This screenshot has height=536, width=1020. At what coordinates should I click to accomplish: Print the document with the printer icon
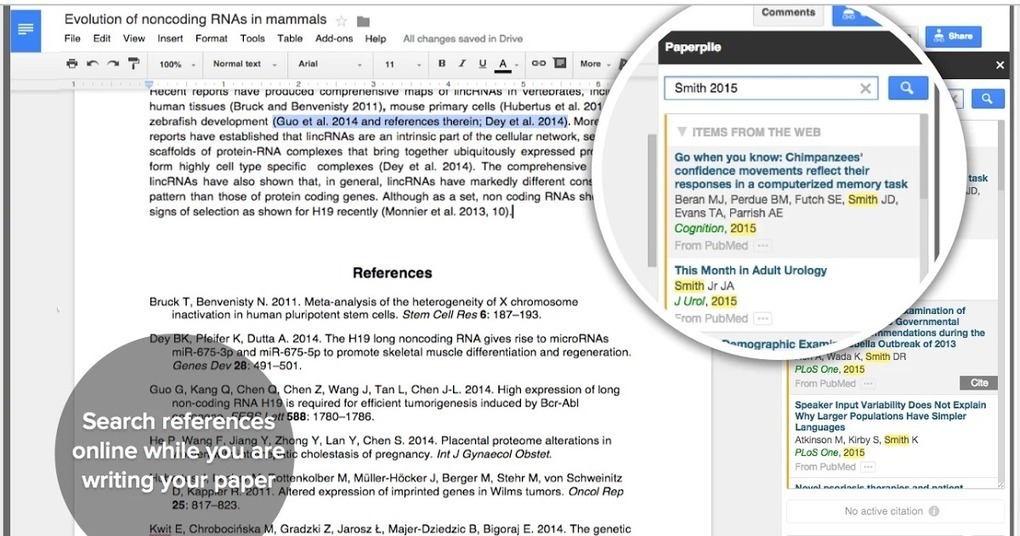pyautogui.click(x=72, y=64)
